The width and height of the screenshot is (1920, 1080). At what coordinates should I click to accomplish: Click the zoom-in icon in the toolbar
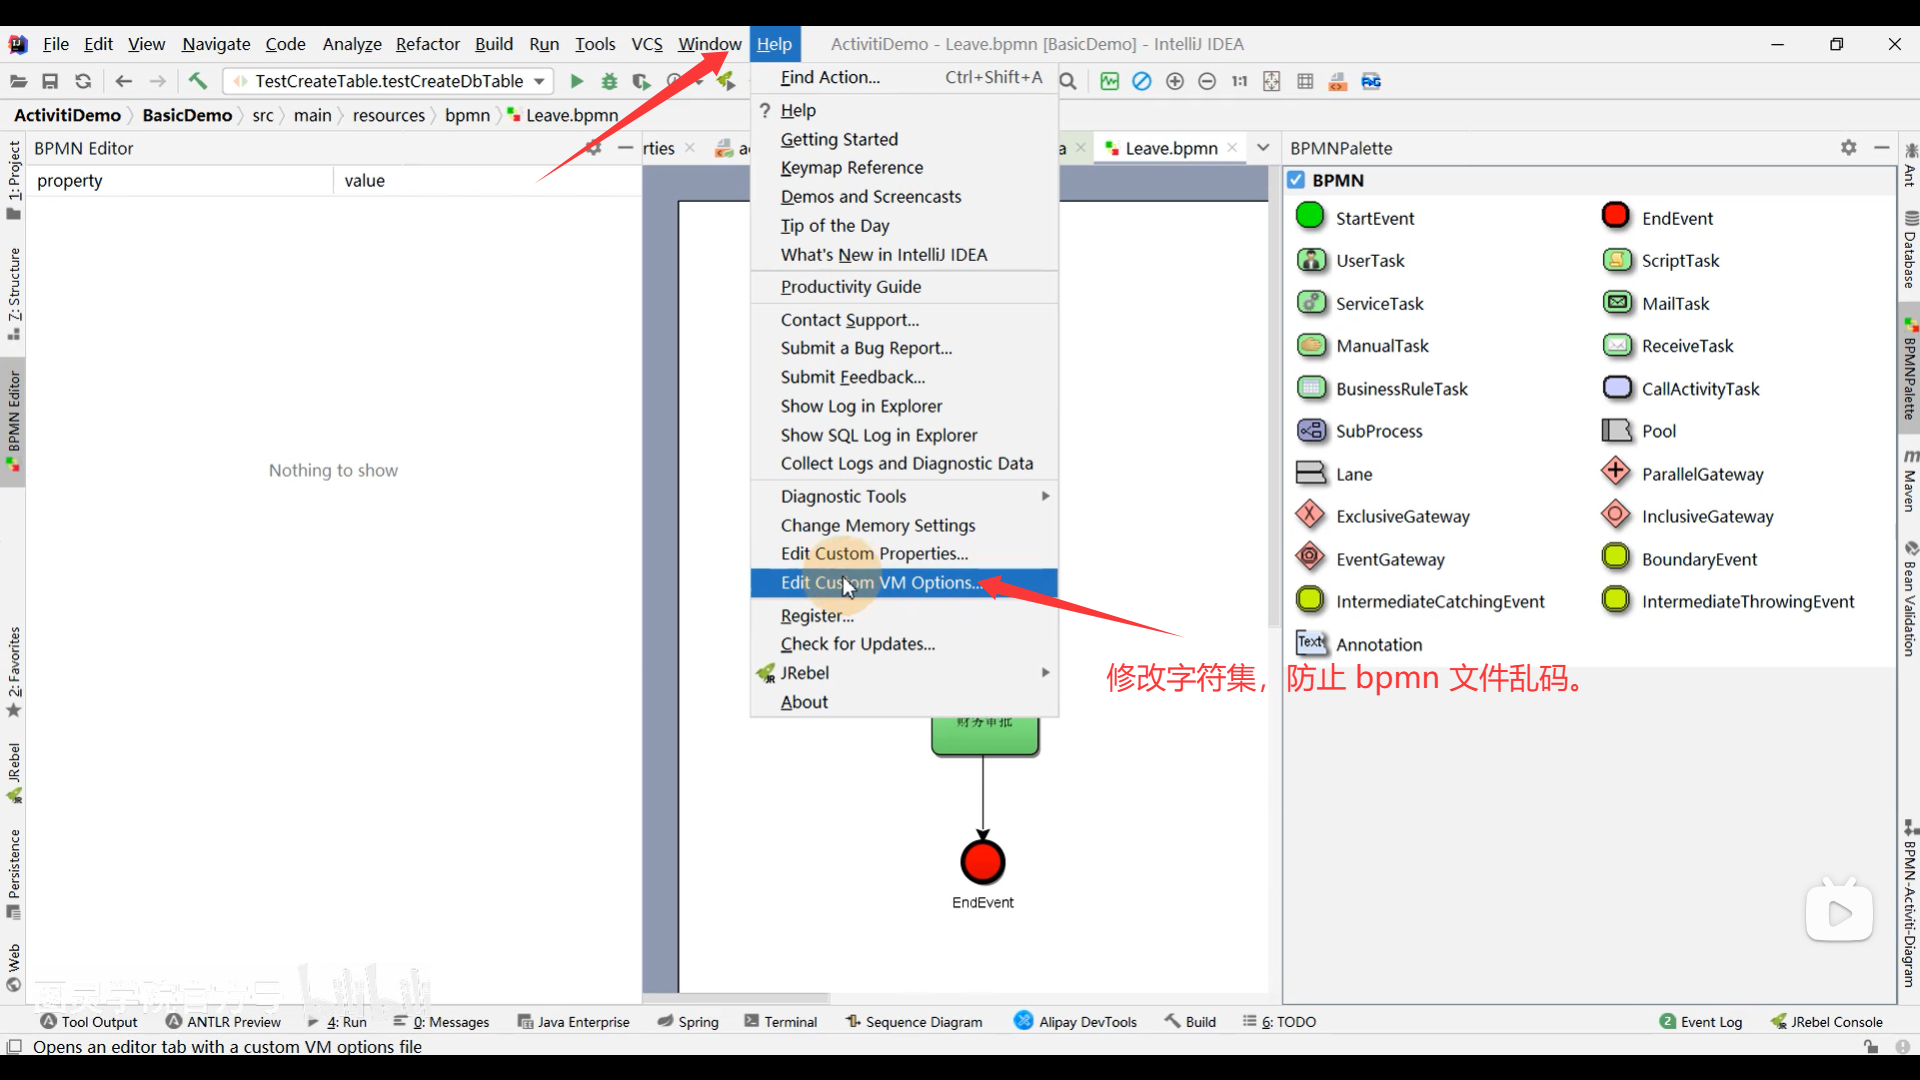[1175, 81]
